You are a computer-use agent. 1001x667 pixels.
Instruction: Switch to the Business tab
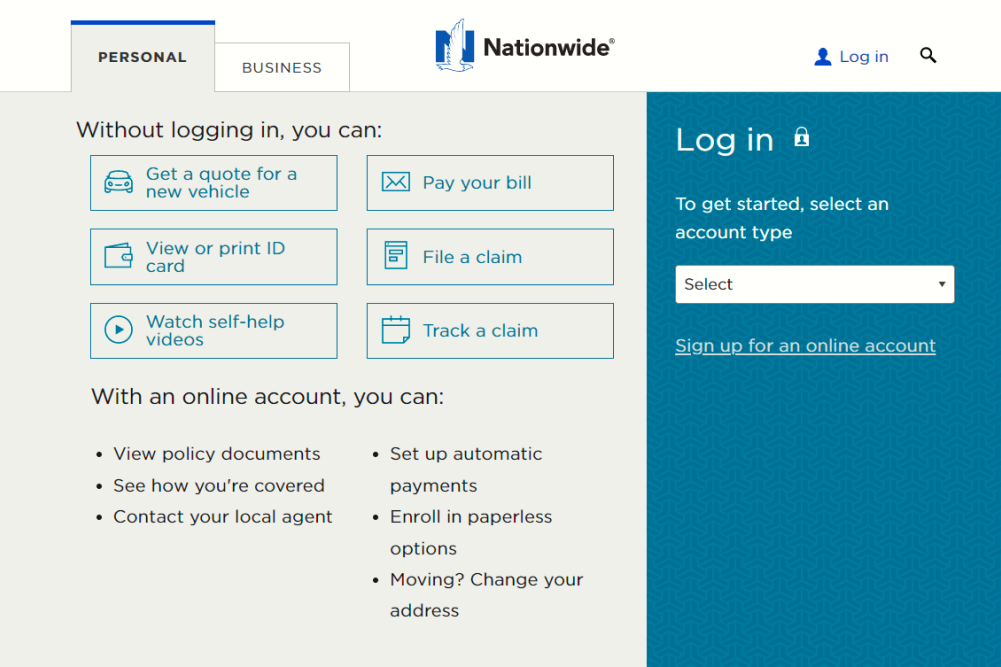click(281, 67)
